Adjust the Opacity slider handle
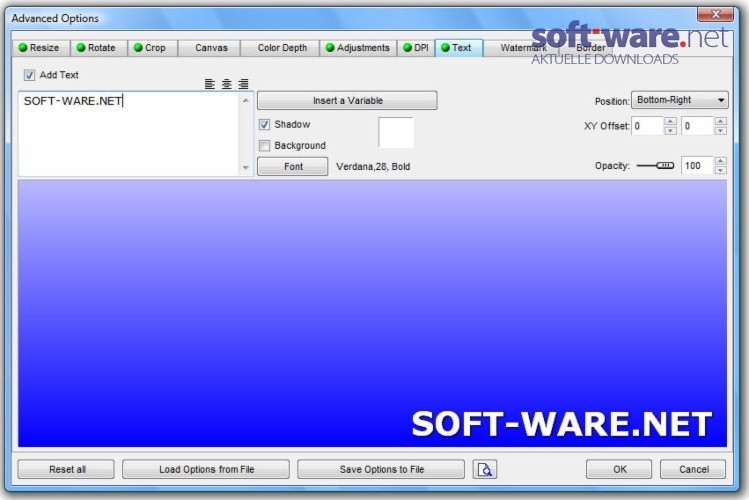The width and height of the screenshot is (749, 500). click(664, 166)
